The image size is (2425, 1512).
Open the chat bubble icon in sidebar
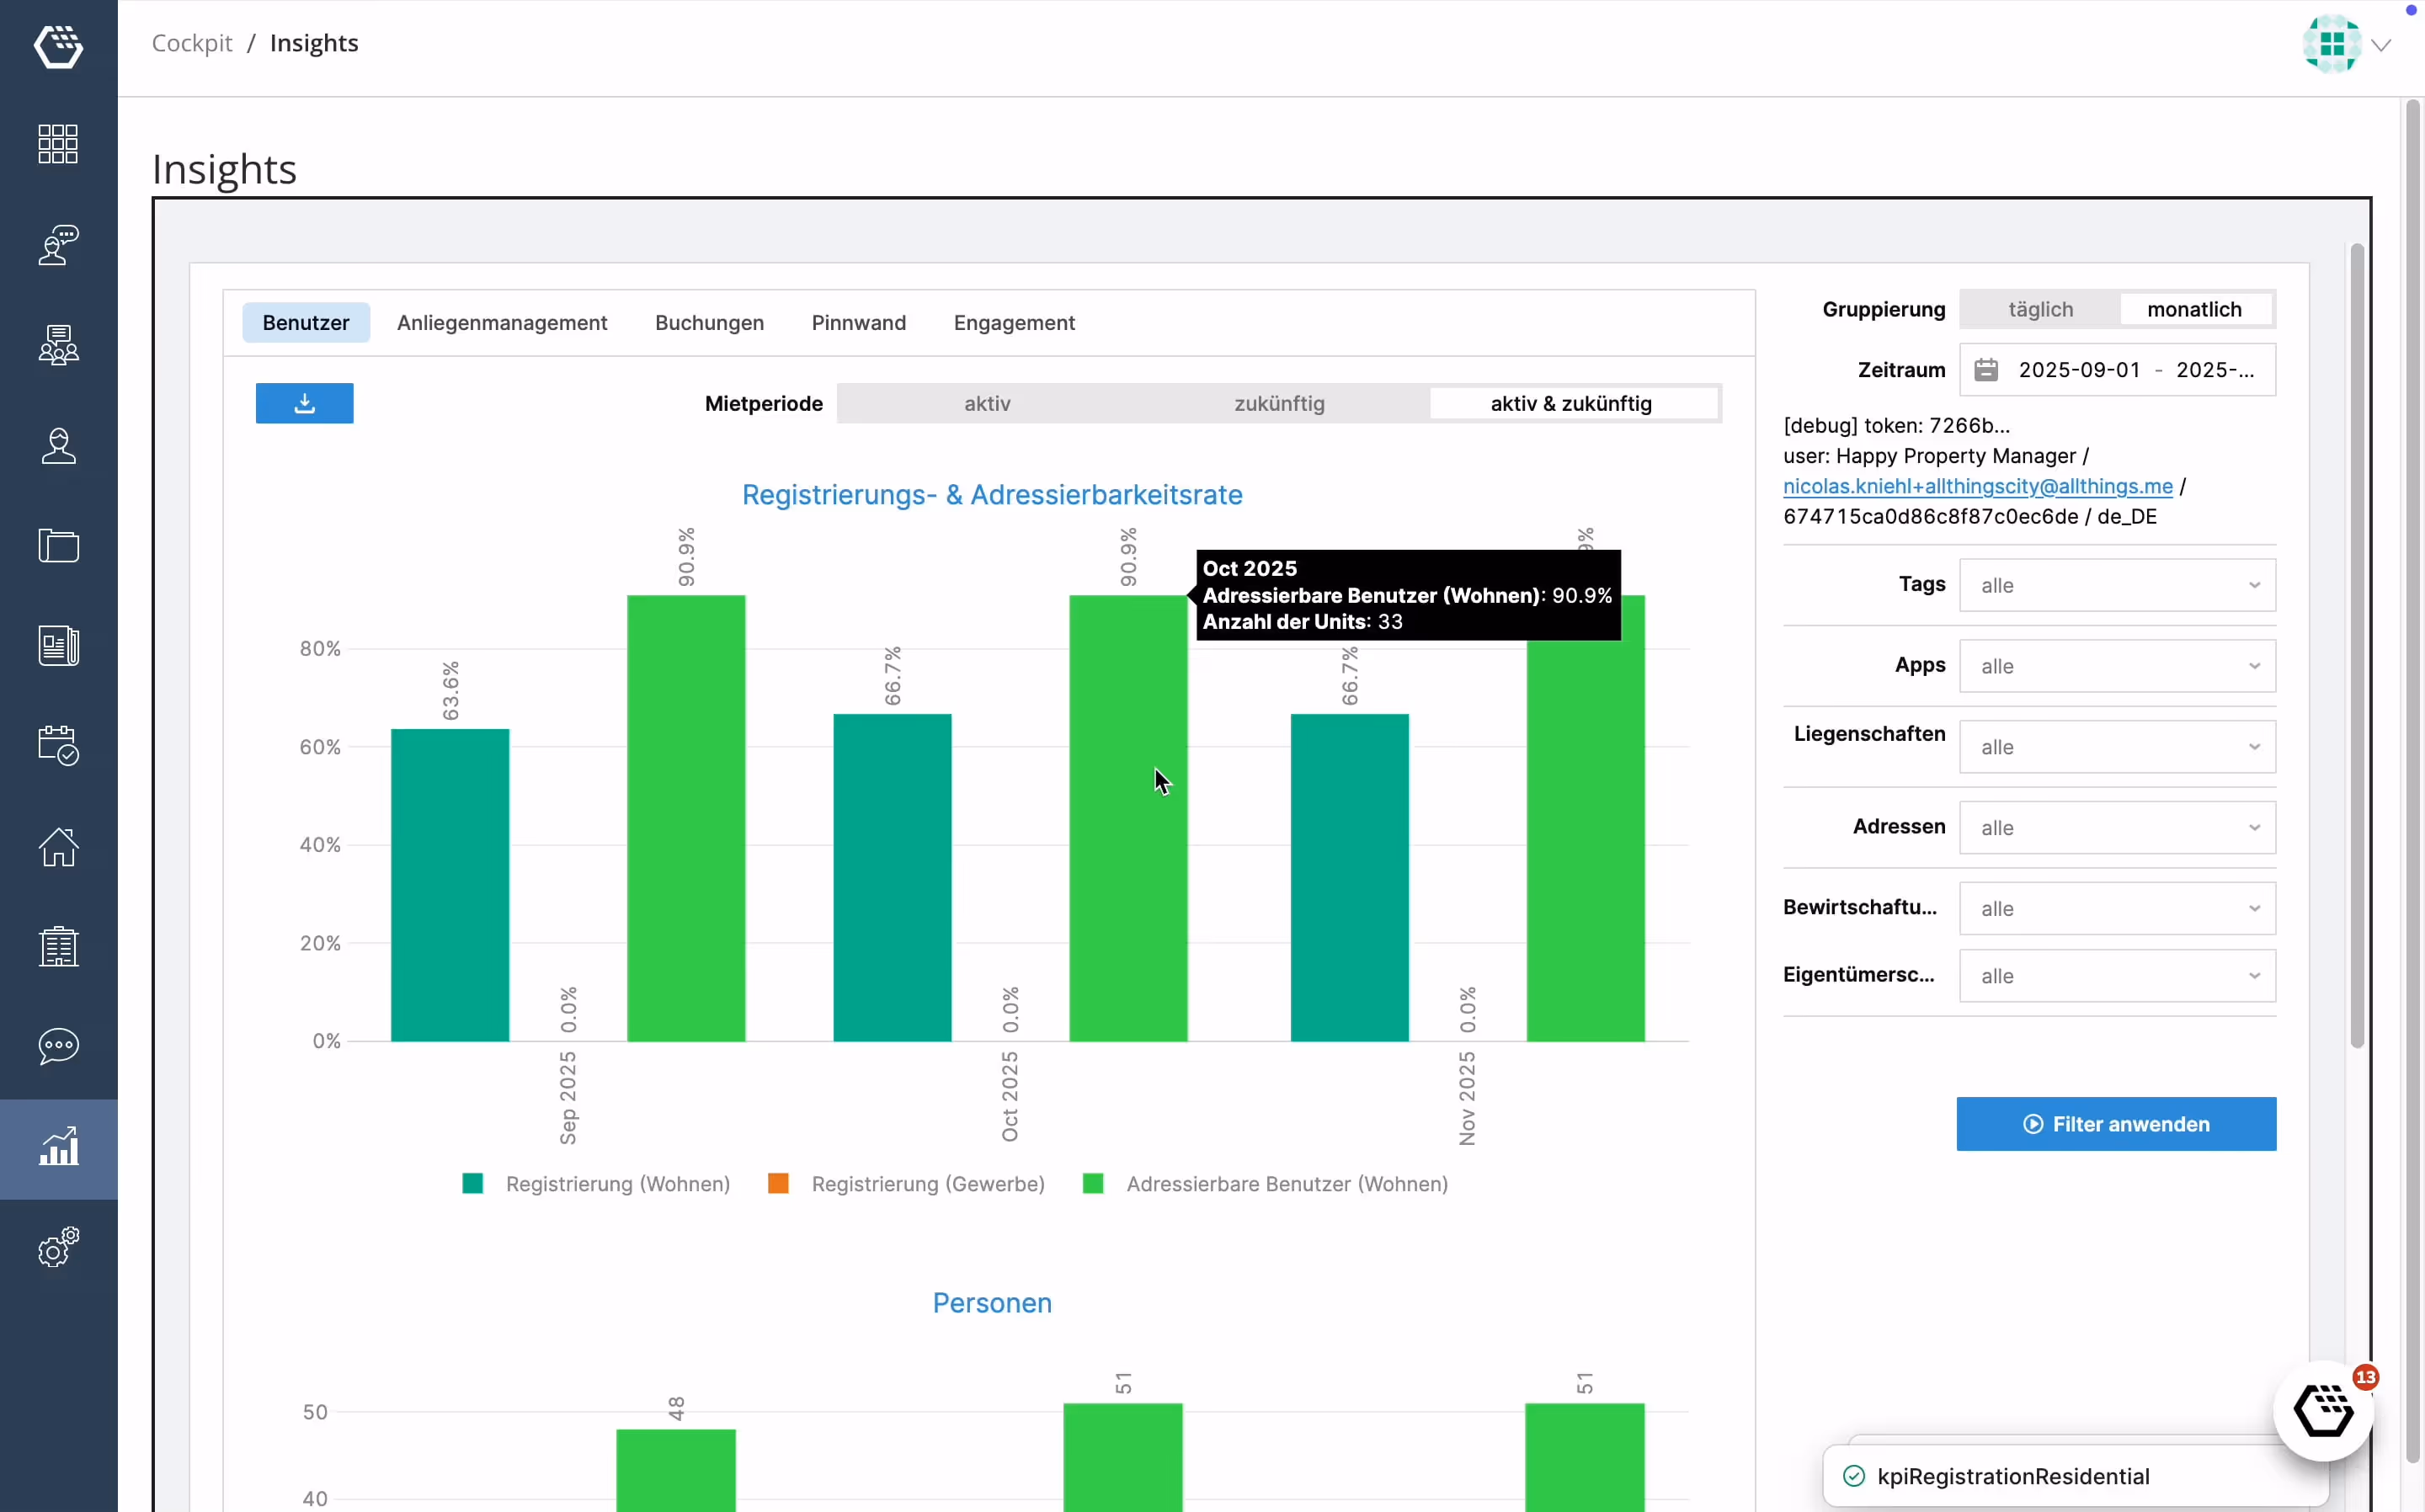pos(58,1046)
